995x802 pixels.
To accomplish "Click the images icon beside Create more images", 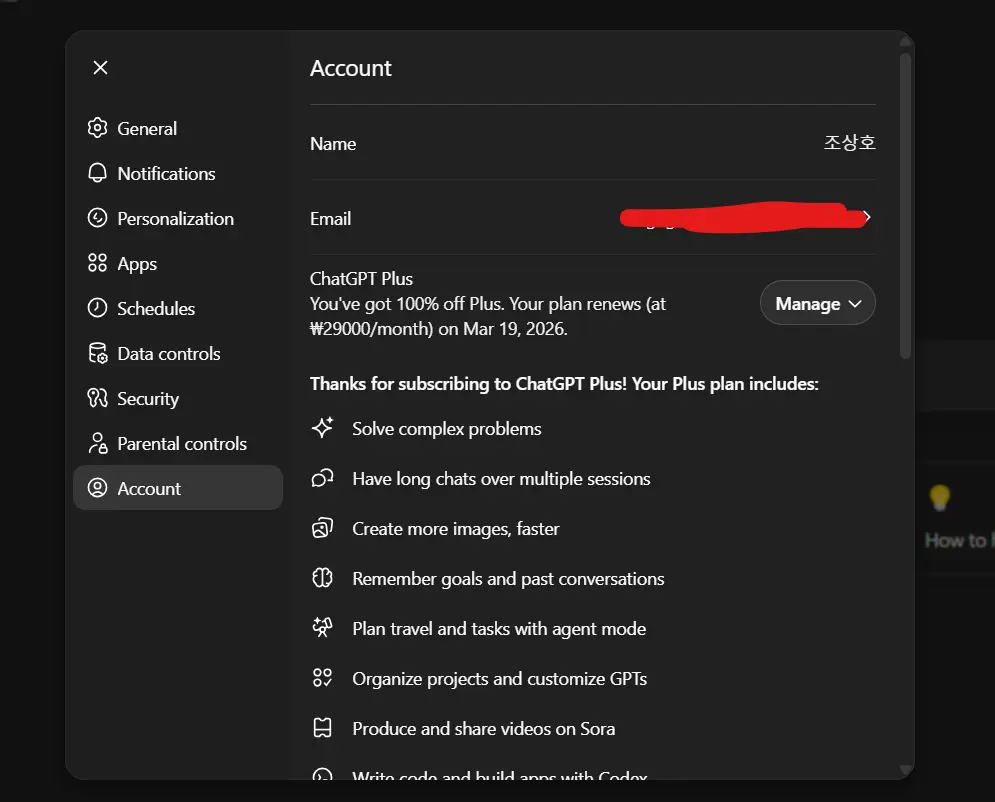I will 322,528.
